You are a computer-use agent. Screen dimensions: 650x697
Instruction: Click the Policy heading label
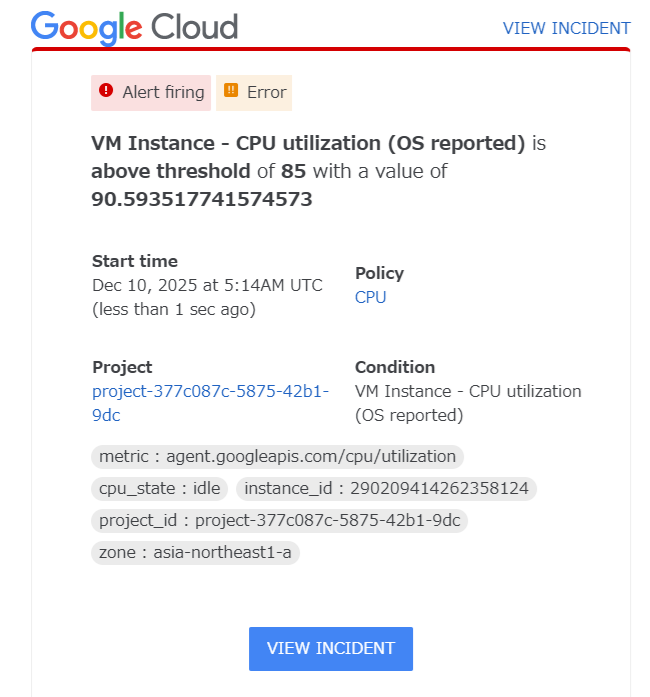click(379, 273)
